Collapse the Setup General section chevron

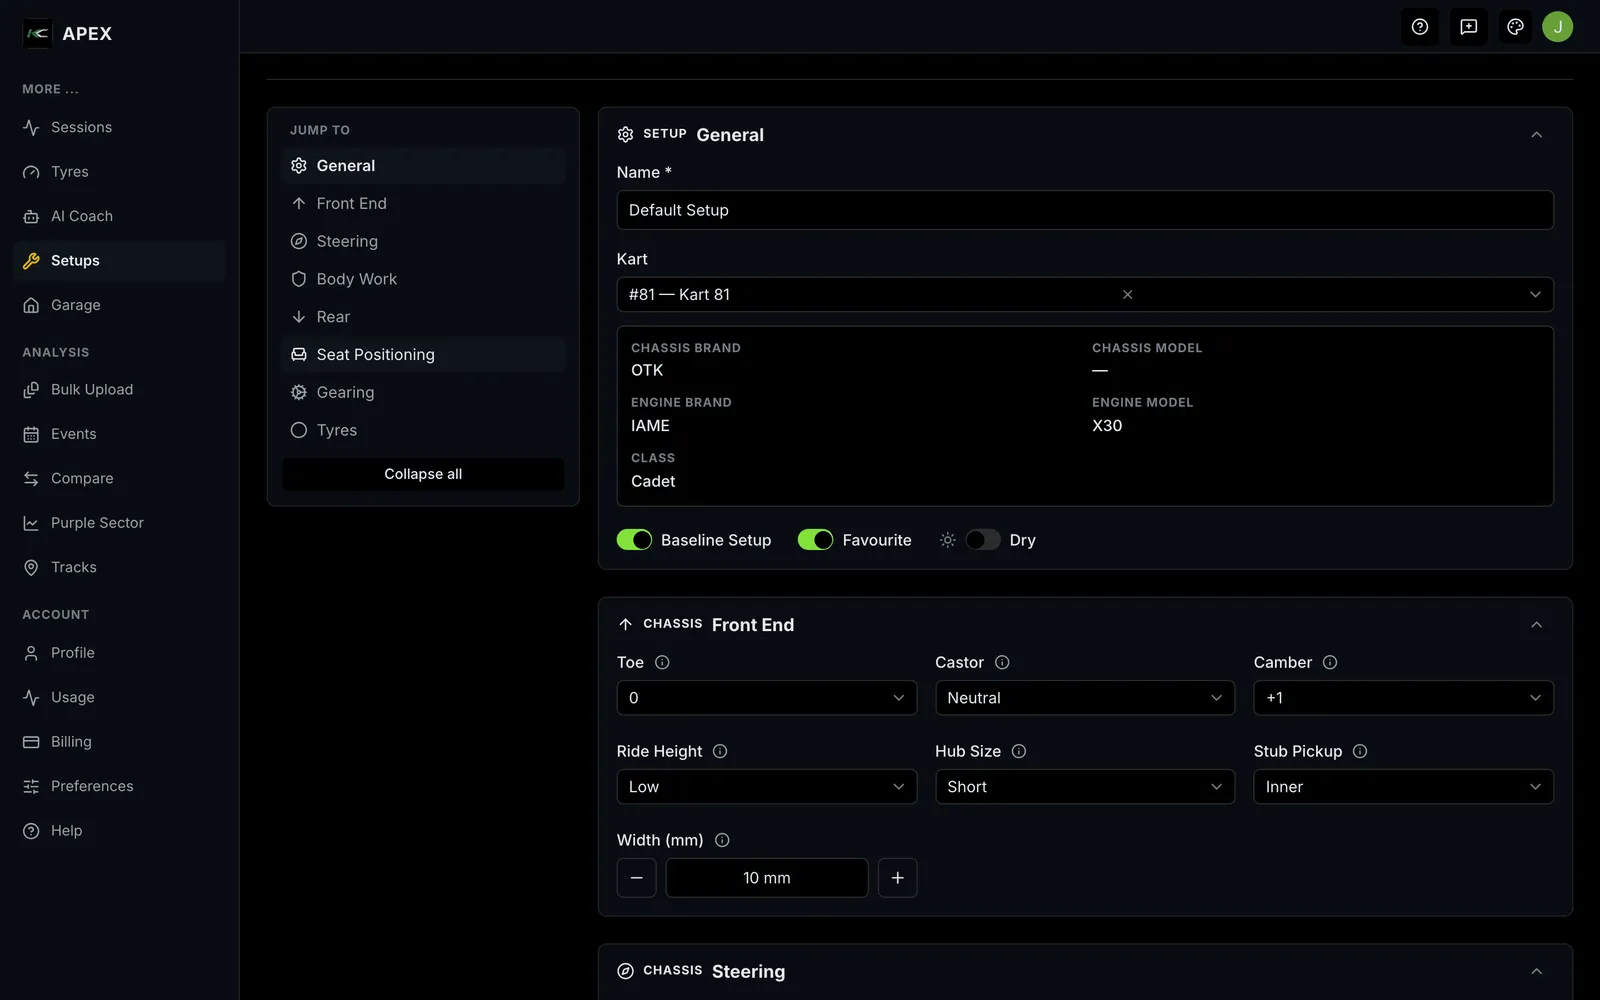click(1537, 135)
